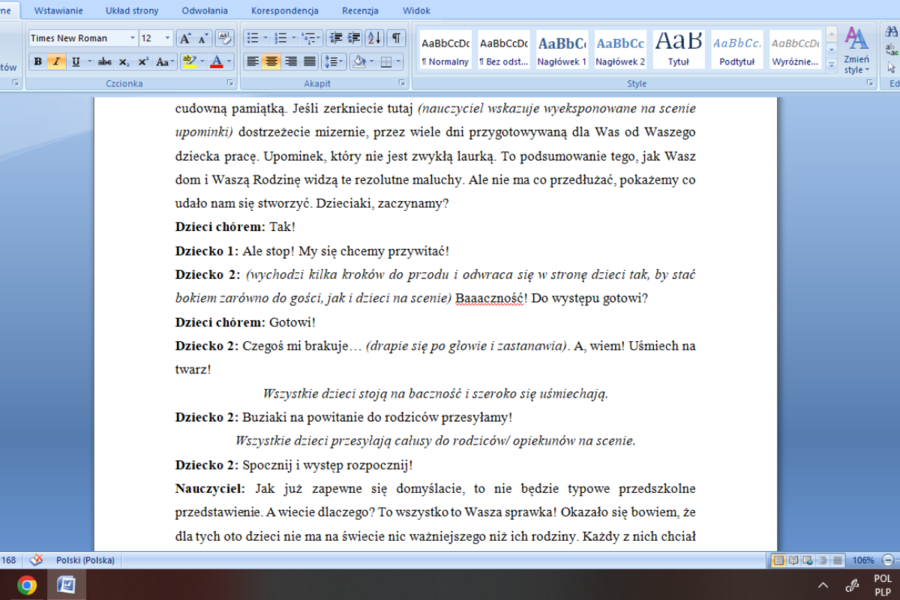The height and width of the screenshot is (600, 900).
Task: Start a bulleted list
Action: (x=254, y=38)
